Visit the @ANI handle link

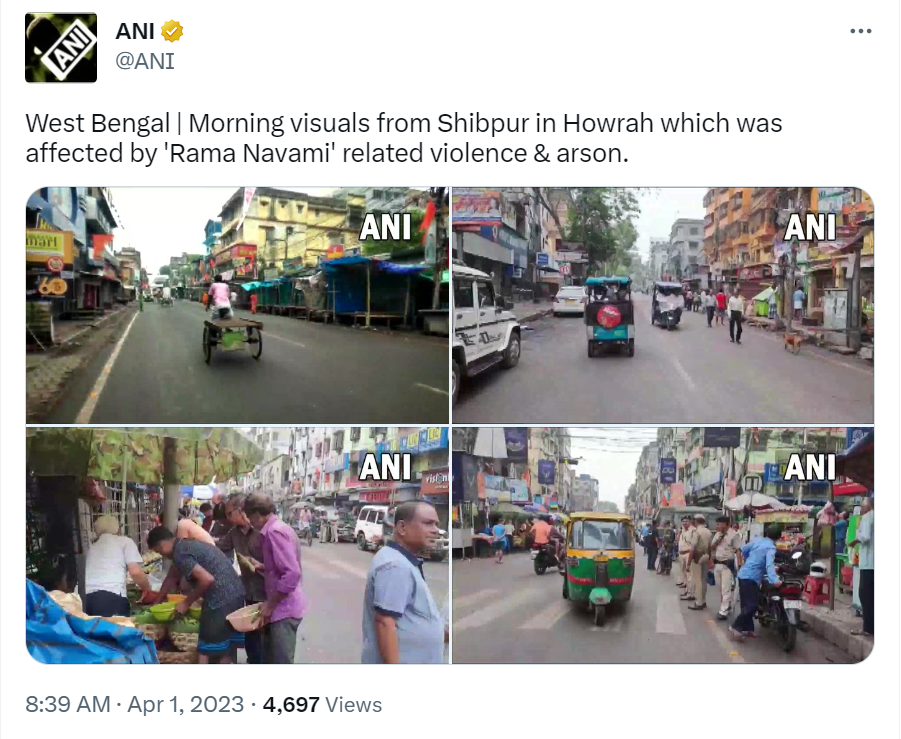(145, 61)
